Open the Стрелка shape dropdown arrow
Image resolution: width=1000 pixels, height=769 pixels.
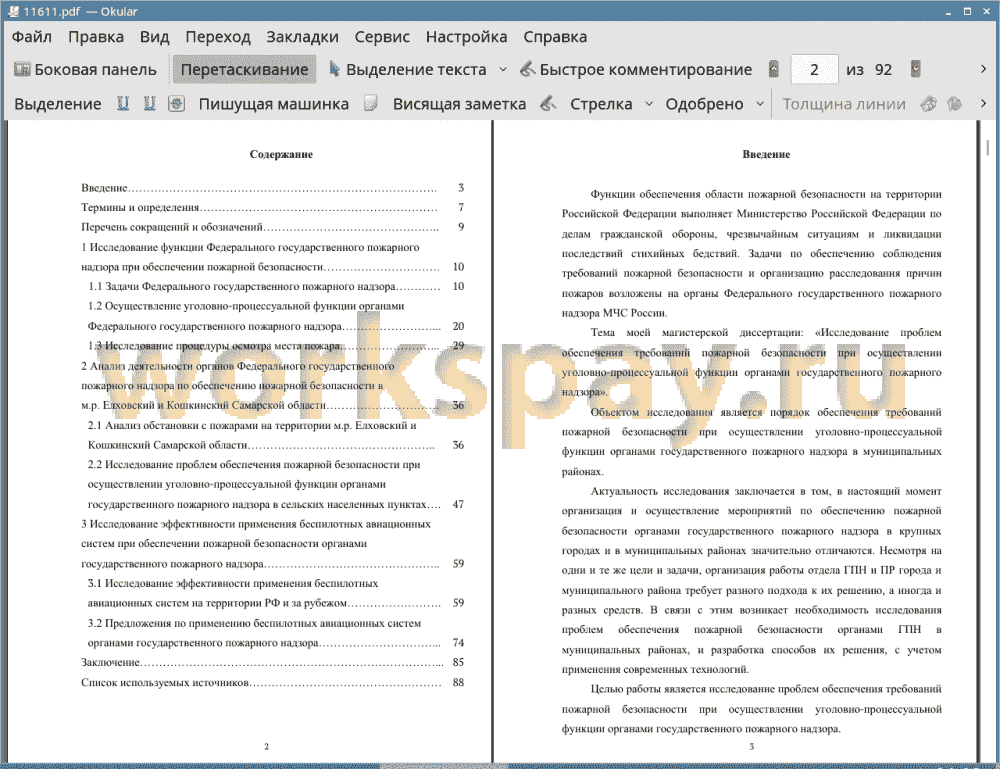649,104
